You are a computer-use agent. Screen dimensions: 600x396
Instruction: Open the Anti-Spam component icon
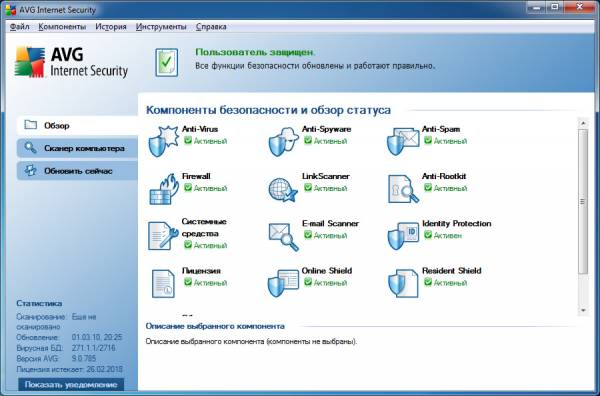click(403, 142)
